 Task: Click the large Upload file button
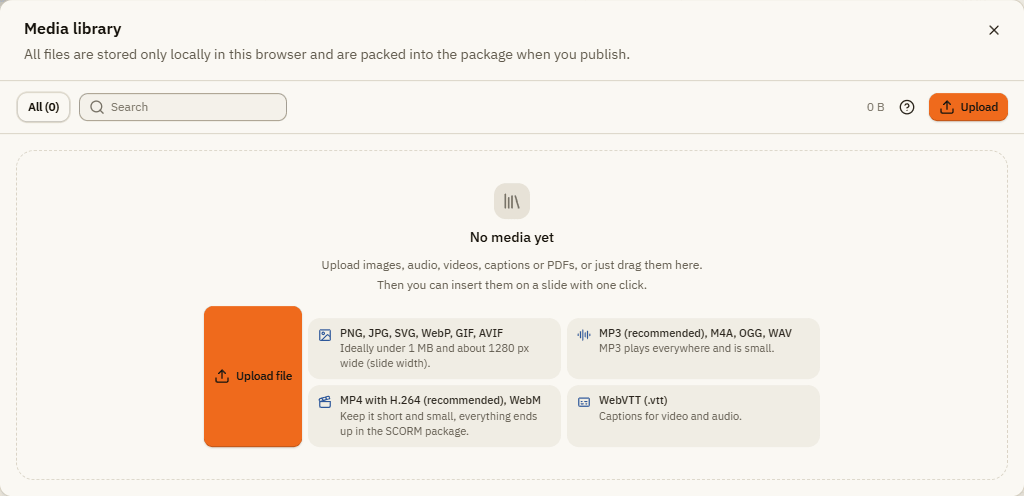pos(253,377)
